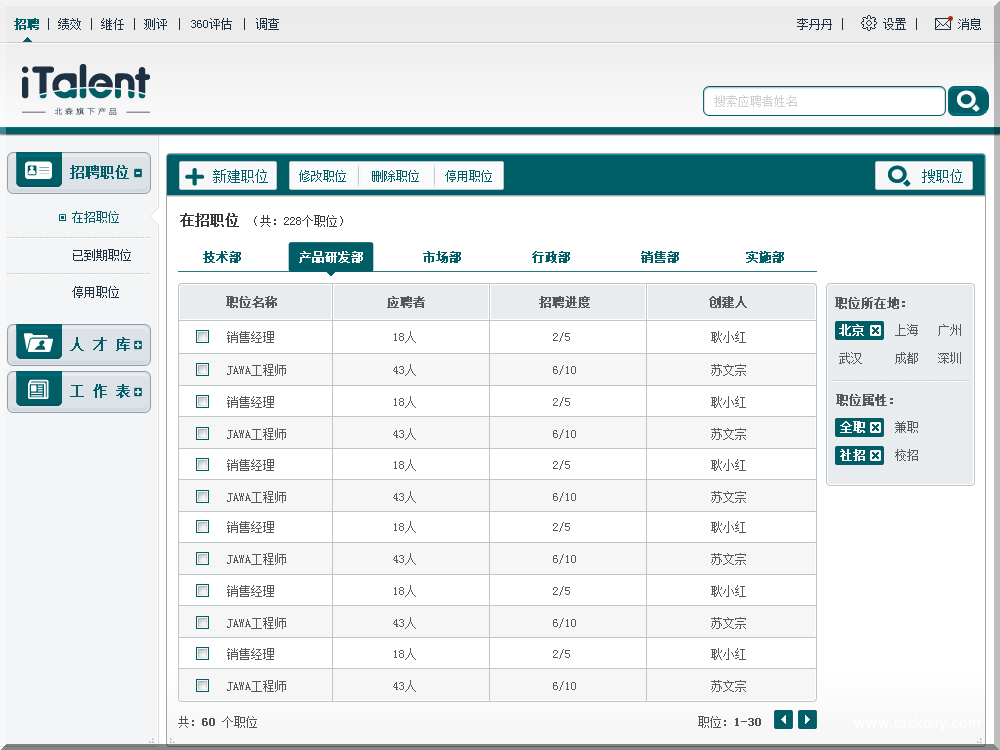This screenshot has width=1000, height=750.
Task: Remove the 社招 filter tag
Action: click(x=876, y=455)
